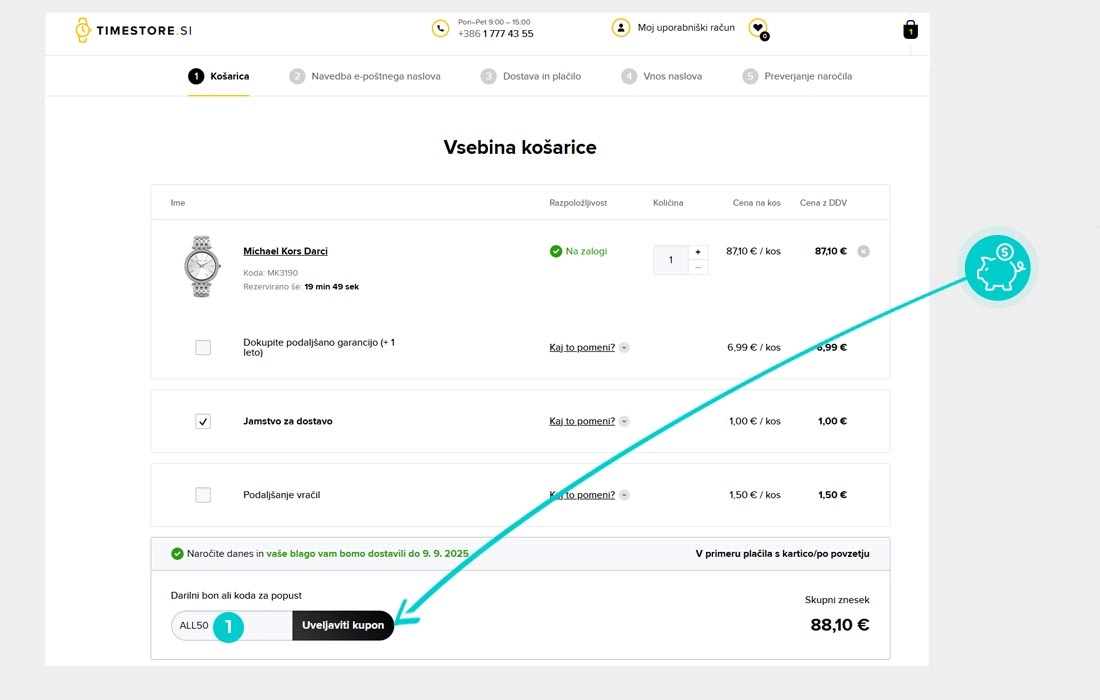Tick the Podaljšanje vračil checkbox
The height and width of the screenshot is (700, 1100).
click(x=203, y=495)
